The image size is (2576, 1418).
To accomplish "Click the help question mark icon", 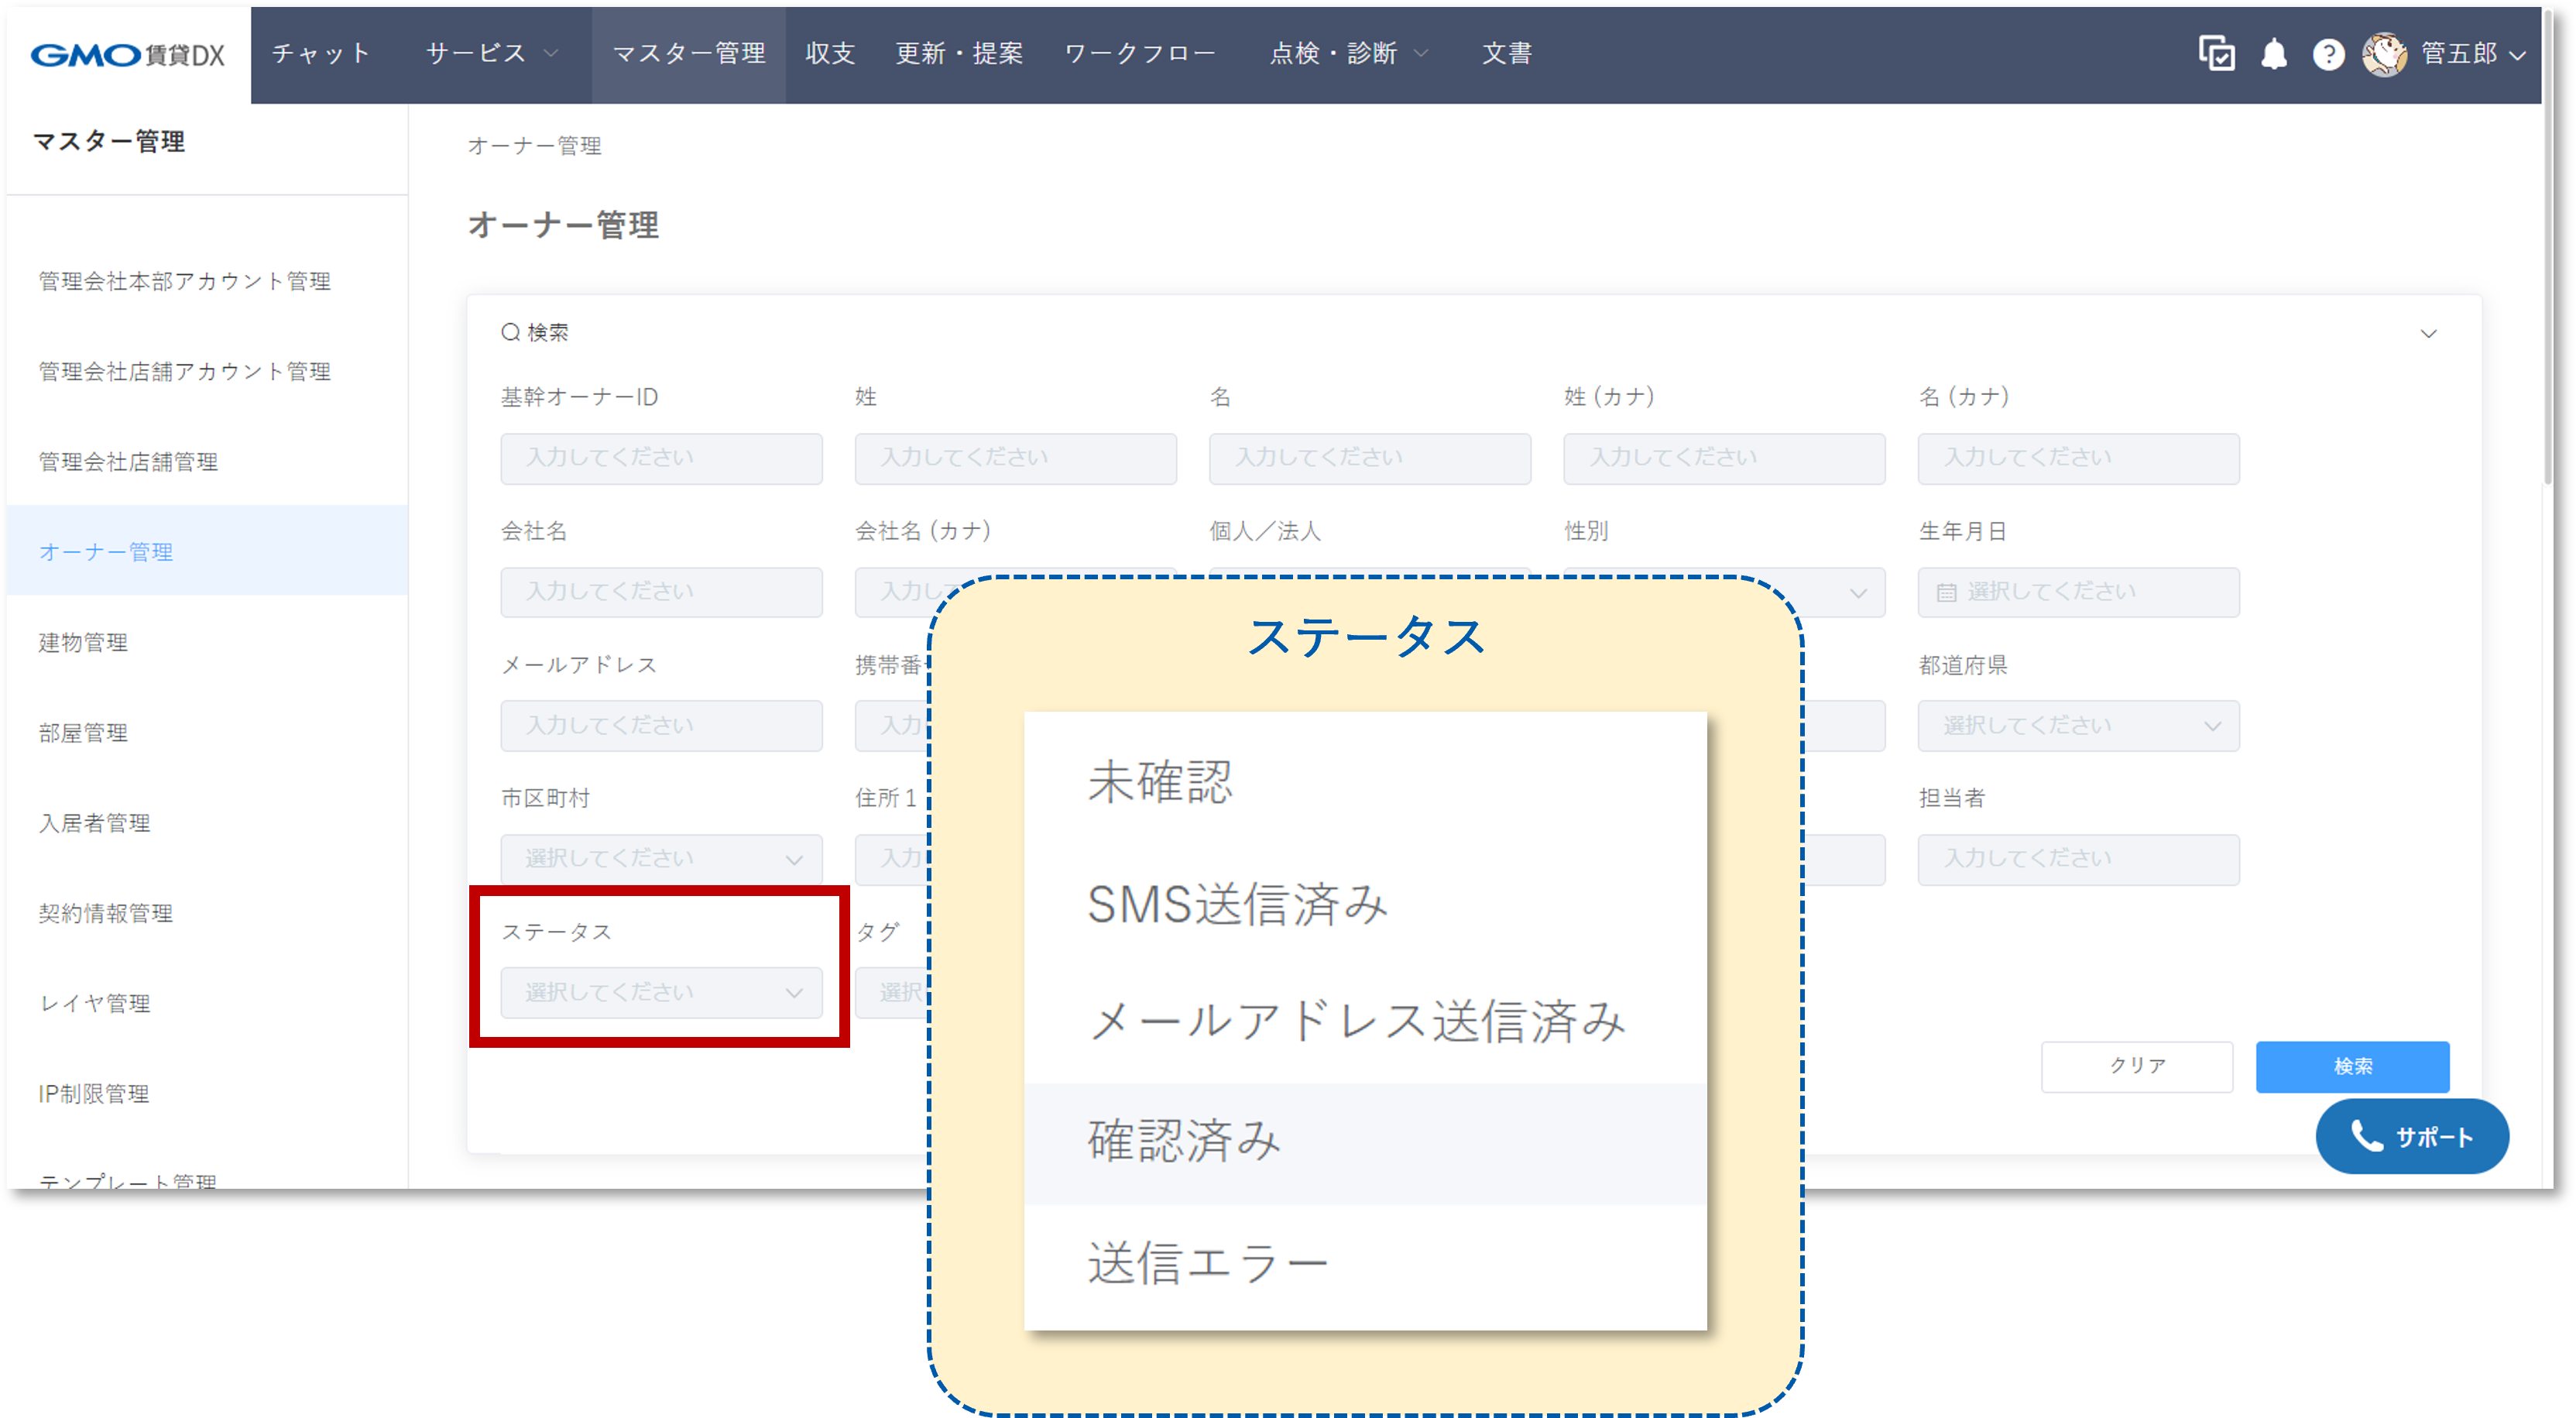I will pyautogui.click(x=2329, y=54).
